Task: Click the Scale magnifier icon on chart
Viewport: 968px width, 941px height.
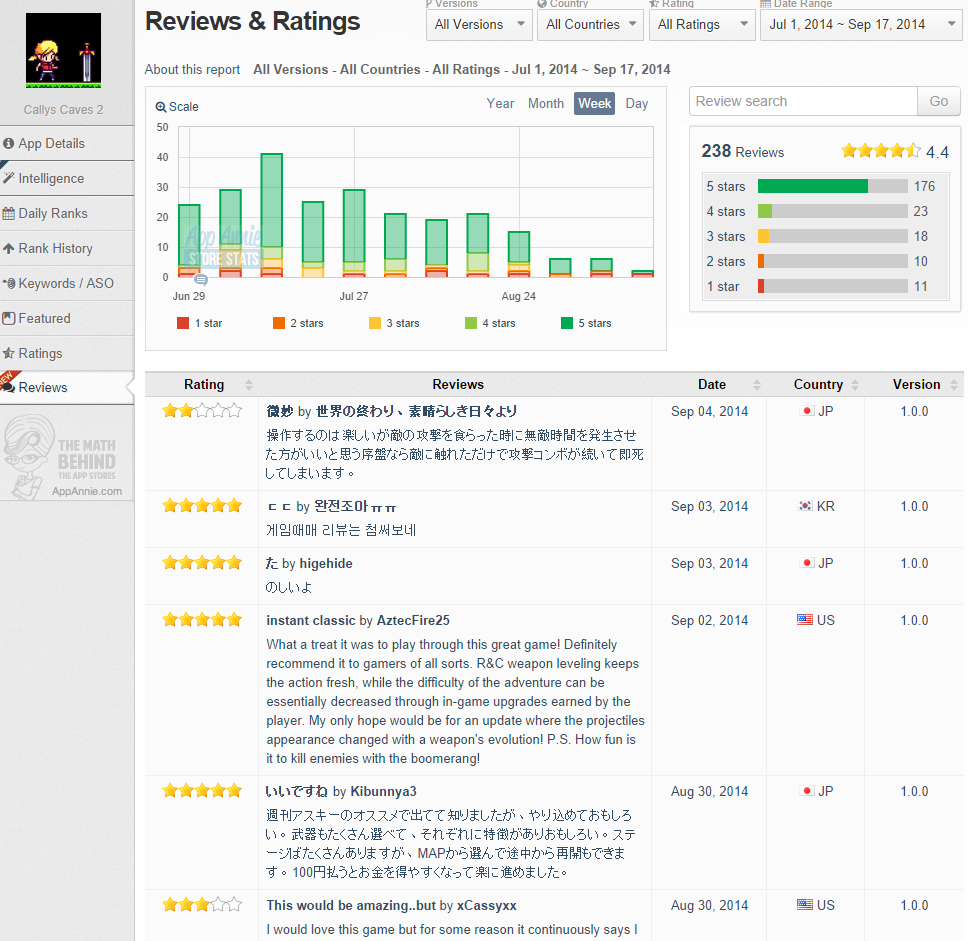Action: coord(161,107)
